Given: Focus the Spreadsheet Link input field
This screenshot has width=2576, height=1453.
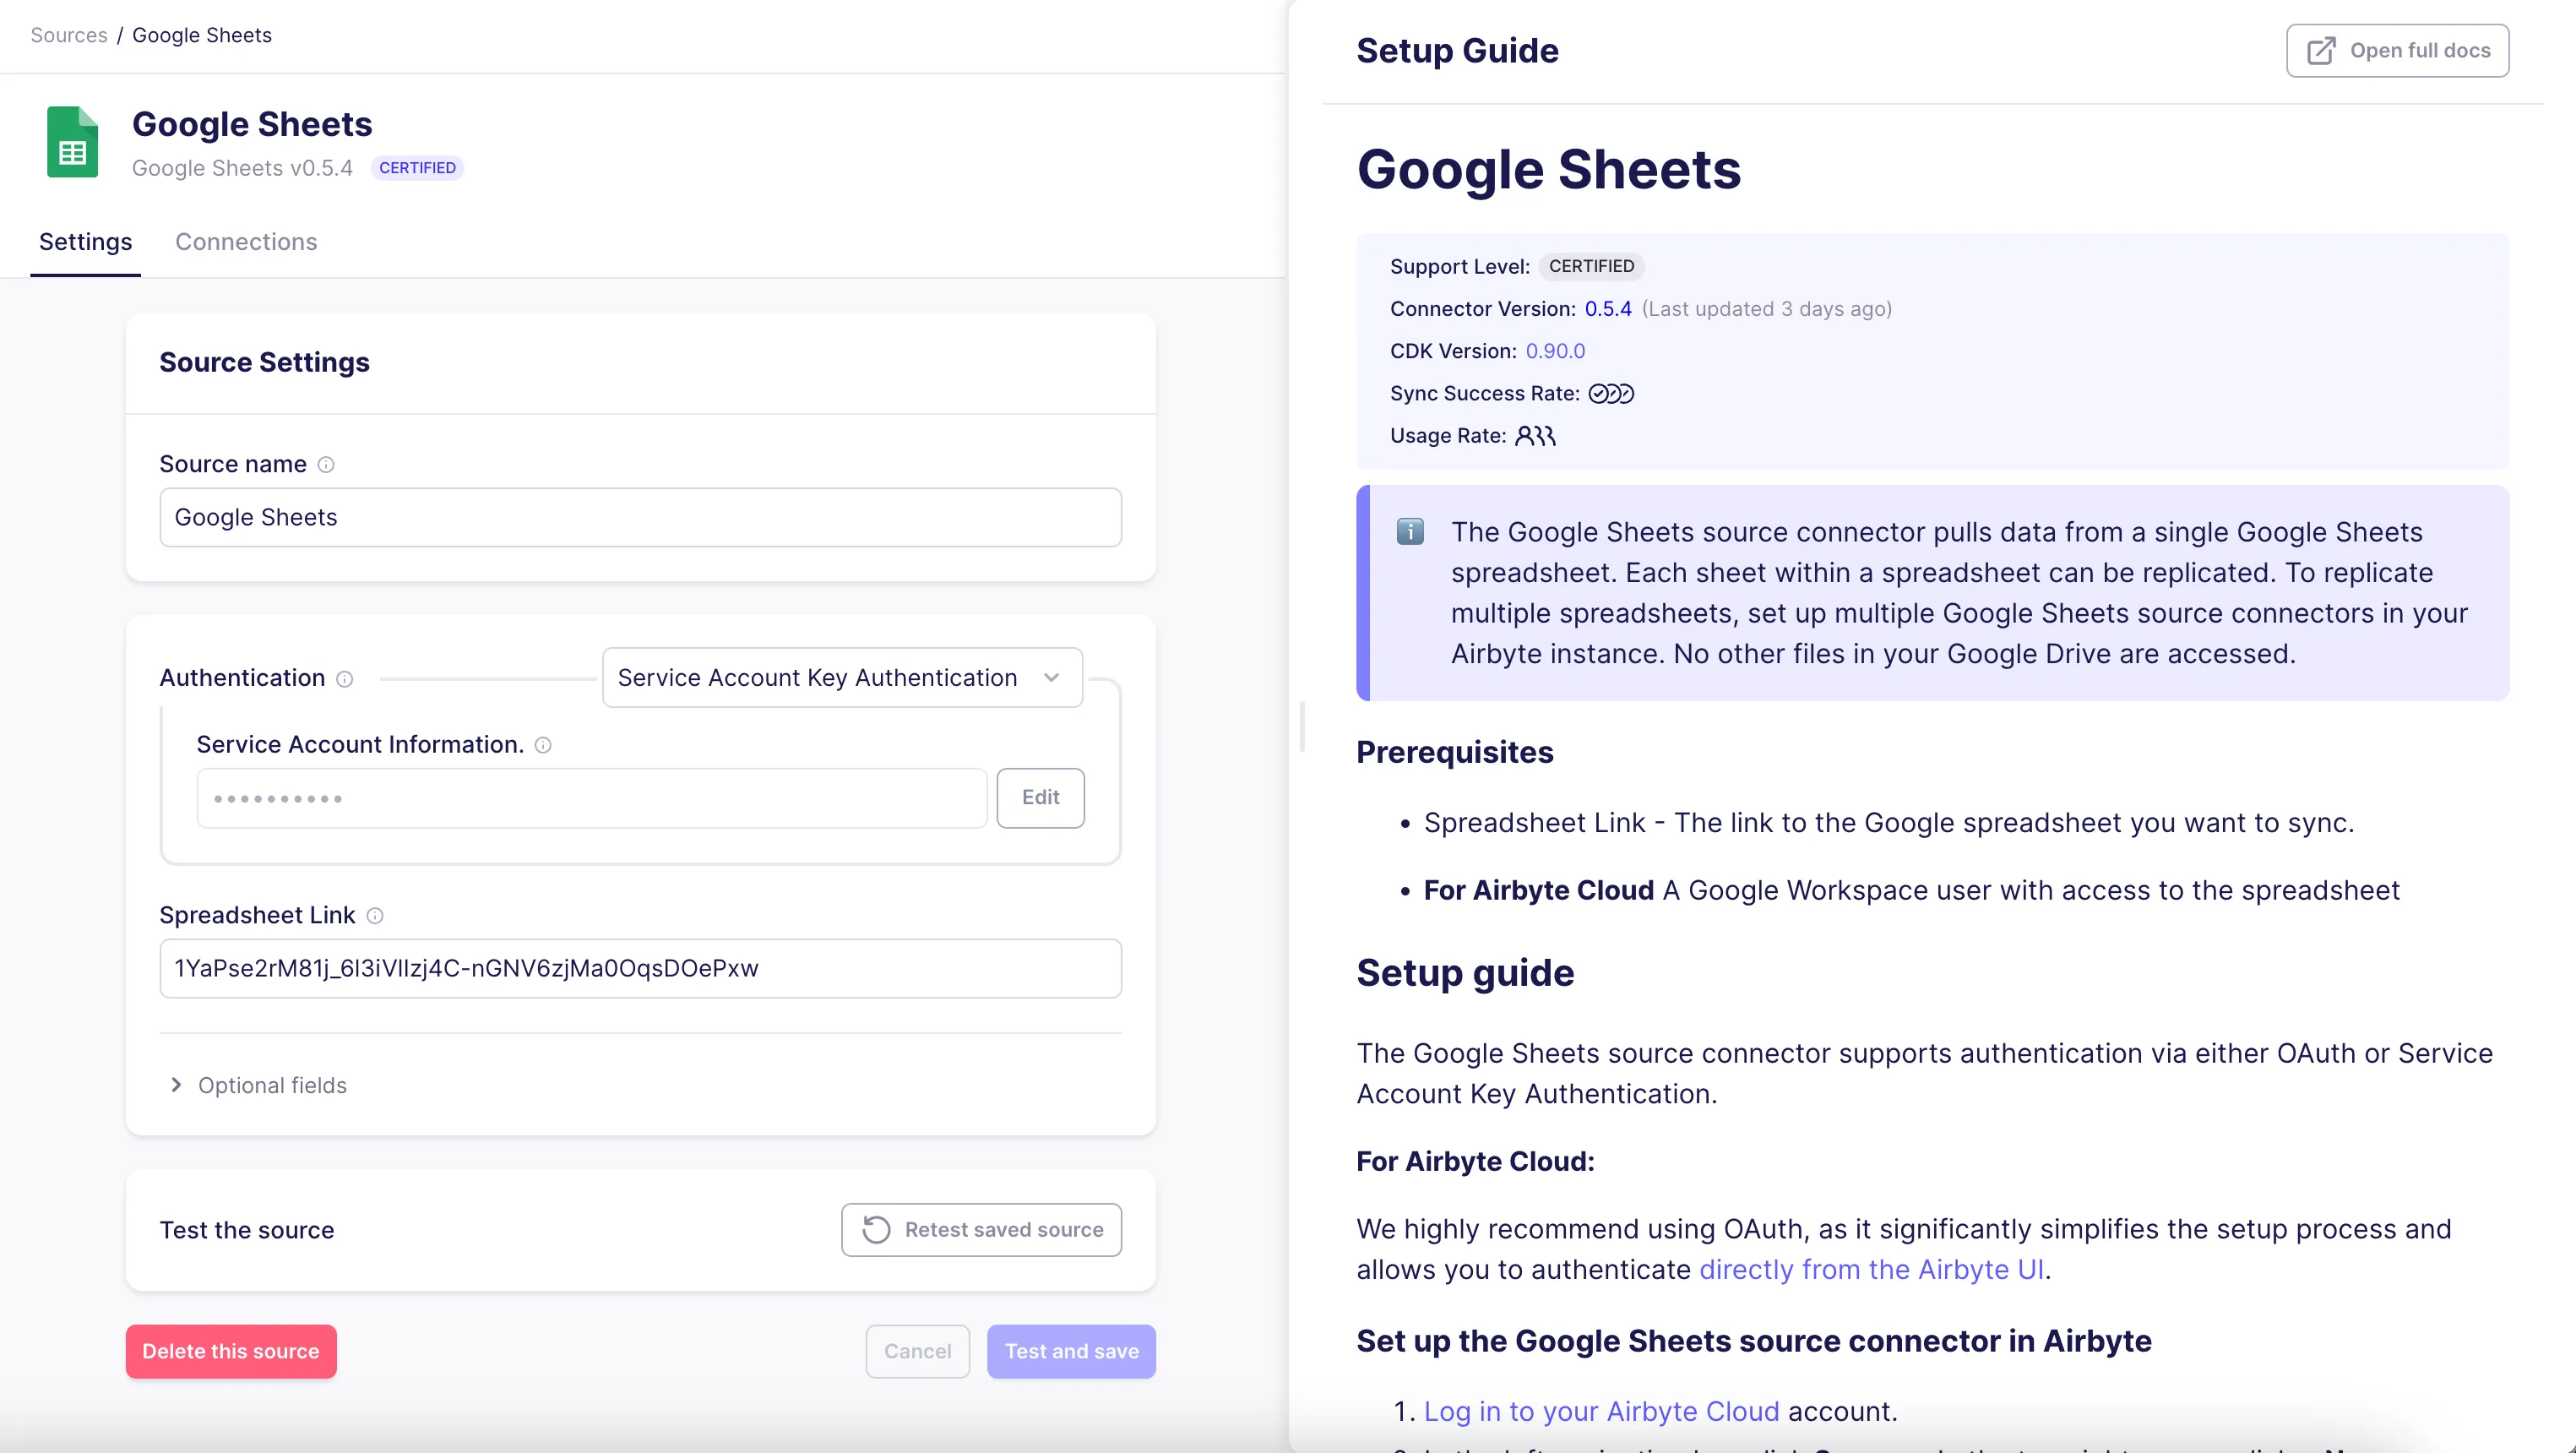Looking at the screenshot, I should pyautogui.click(x=640, y=968).
